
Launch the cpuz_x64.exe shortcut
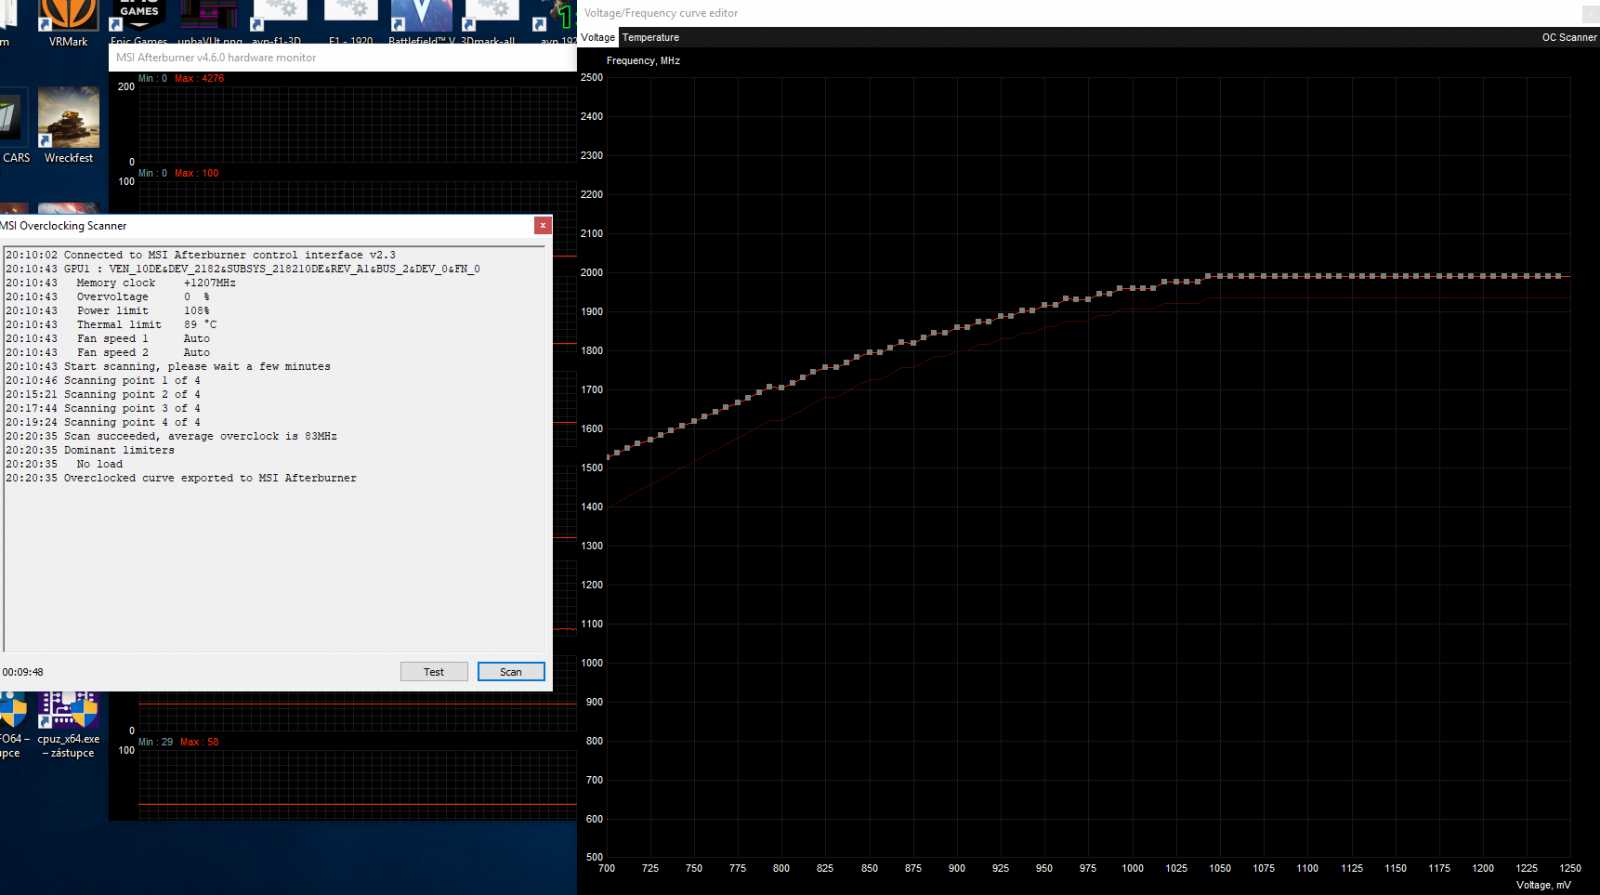(x=68, y=725)
